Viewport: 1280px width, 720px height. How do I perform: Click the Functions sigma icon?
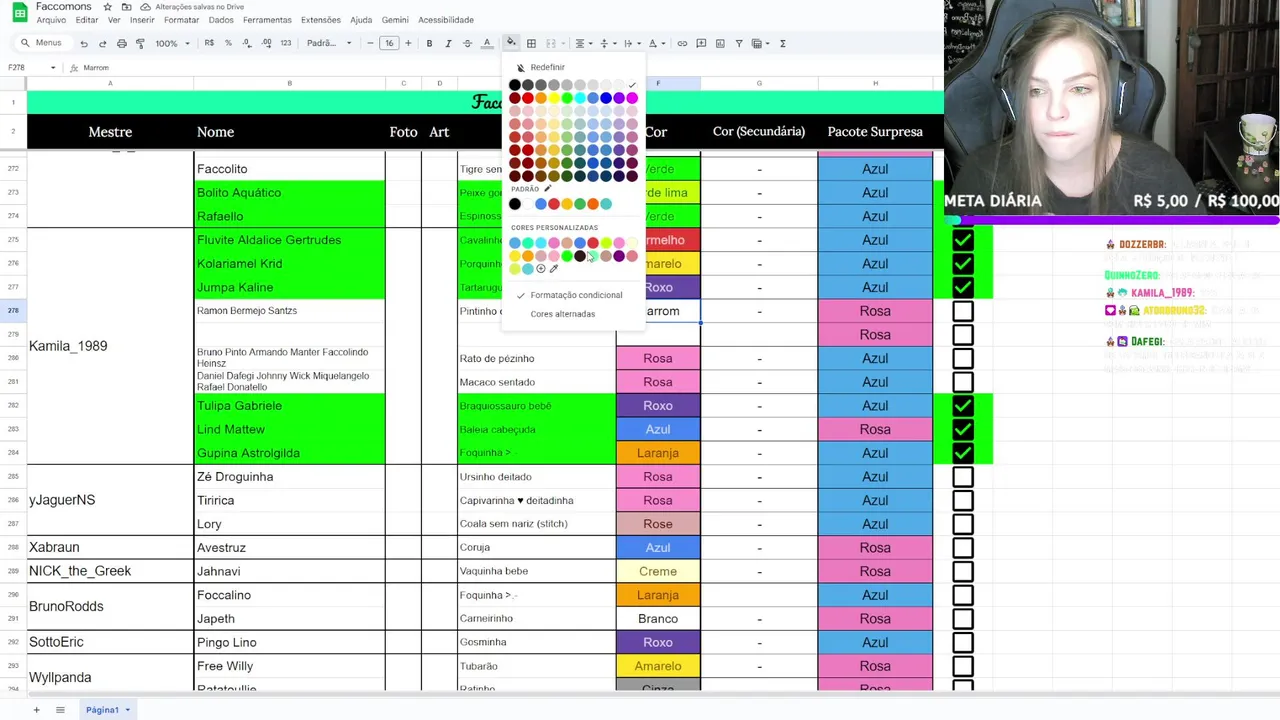(x=782, y=43)
